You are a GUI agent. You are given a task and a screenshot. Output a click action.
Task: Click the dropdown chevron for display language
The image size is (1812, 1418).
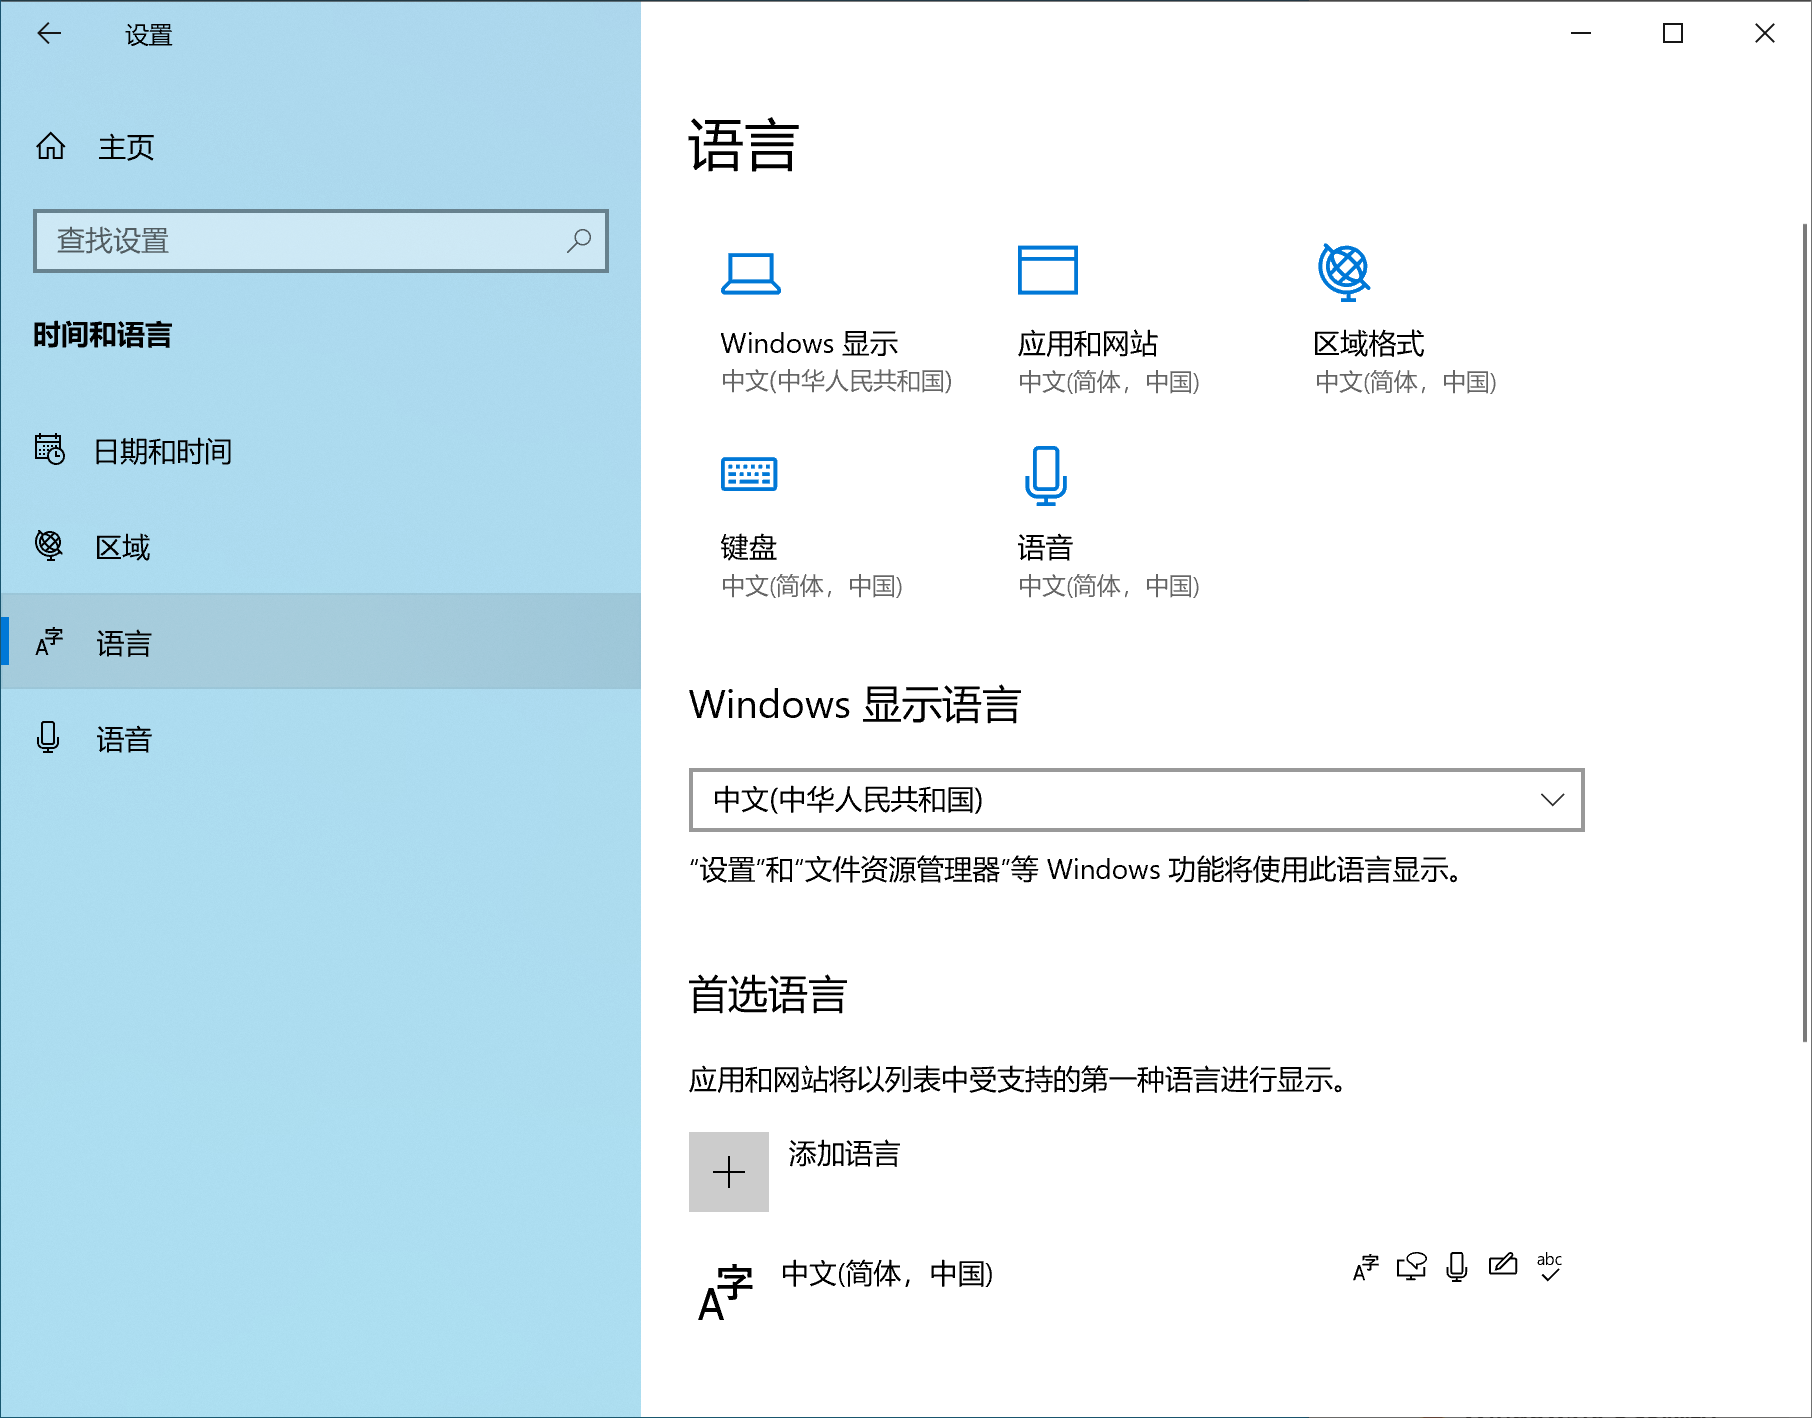click(x=1551, y=800)
